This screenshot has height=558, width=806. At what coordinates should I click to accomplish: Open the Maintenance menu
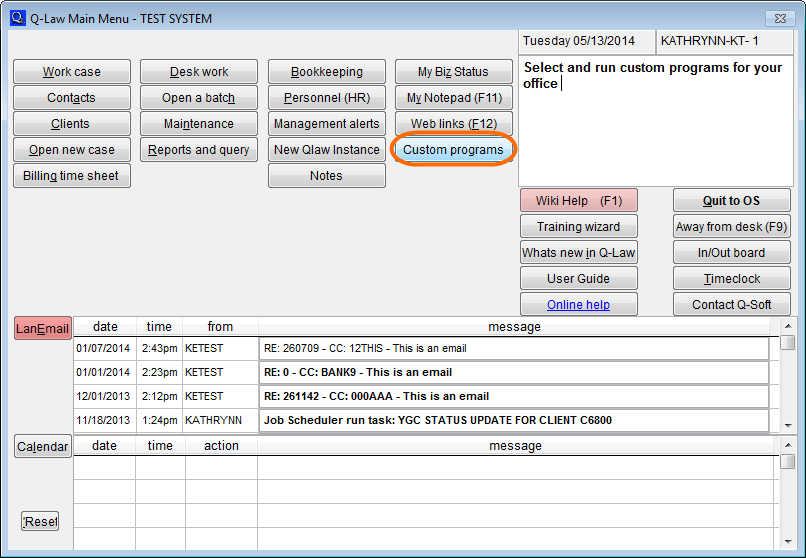pyautogui.click(x=199, y=124)
